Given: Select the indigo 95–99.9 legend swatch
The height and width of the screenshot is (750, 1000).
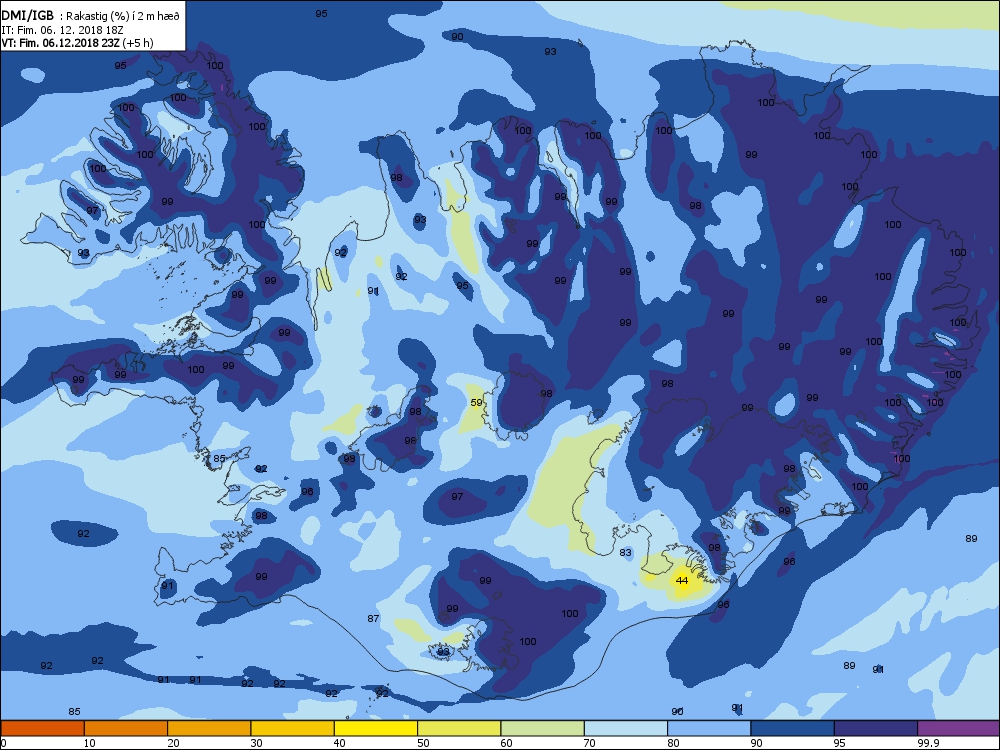Looking at the screenshot, I should [876, 728].
